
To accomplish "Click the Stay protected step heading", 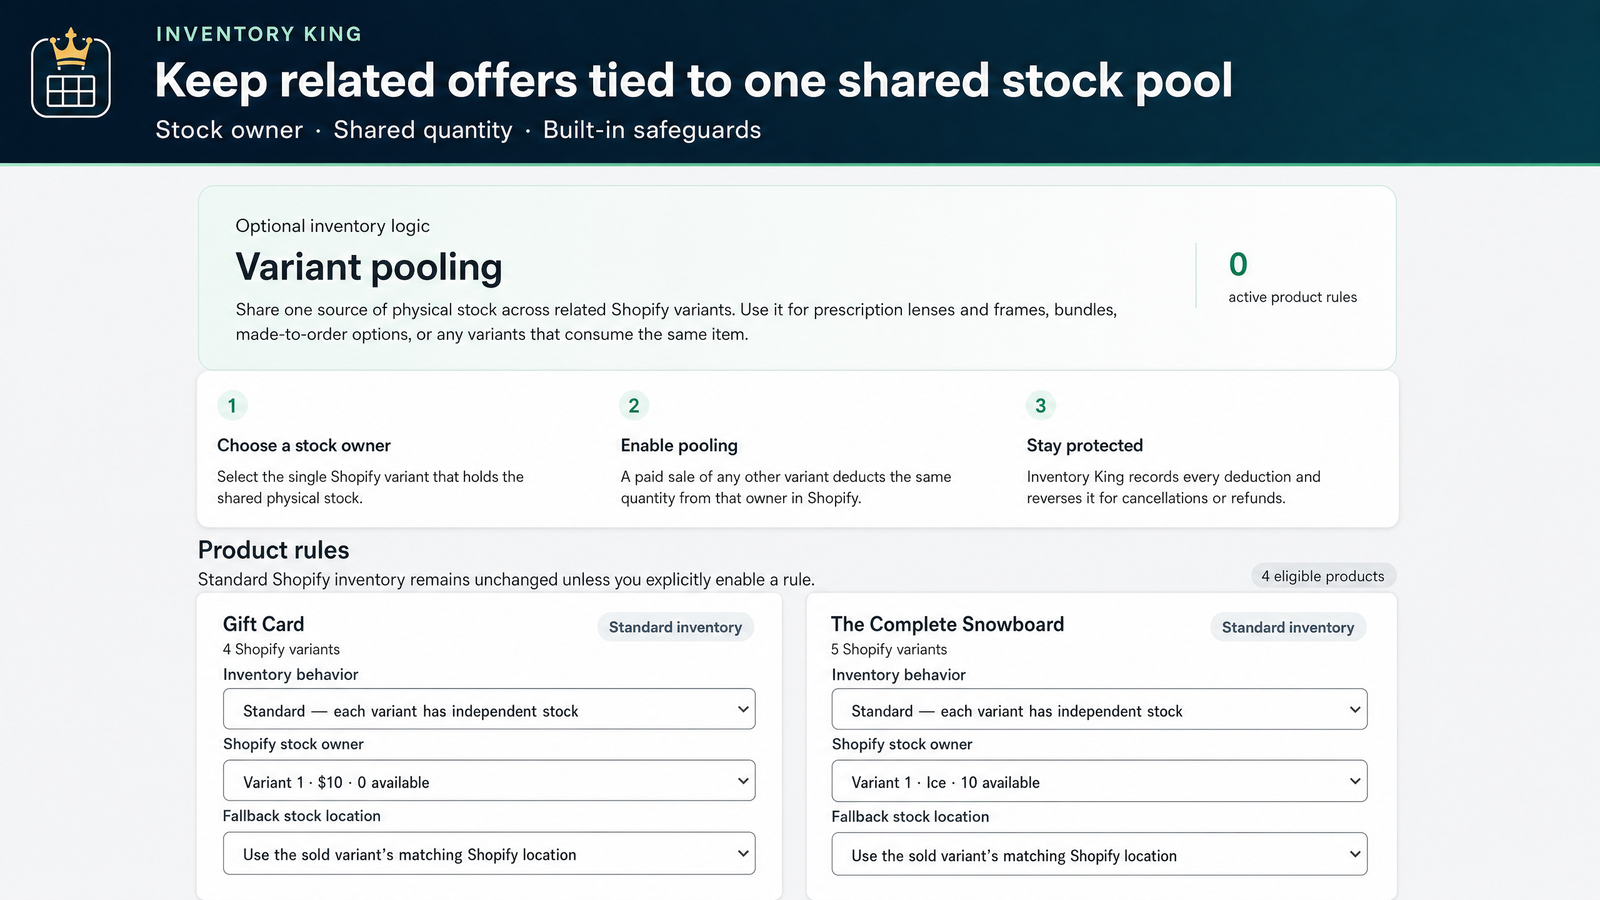I will [1085, 445].
